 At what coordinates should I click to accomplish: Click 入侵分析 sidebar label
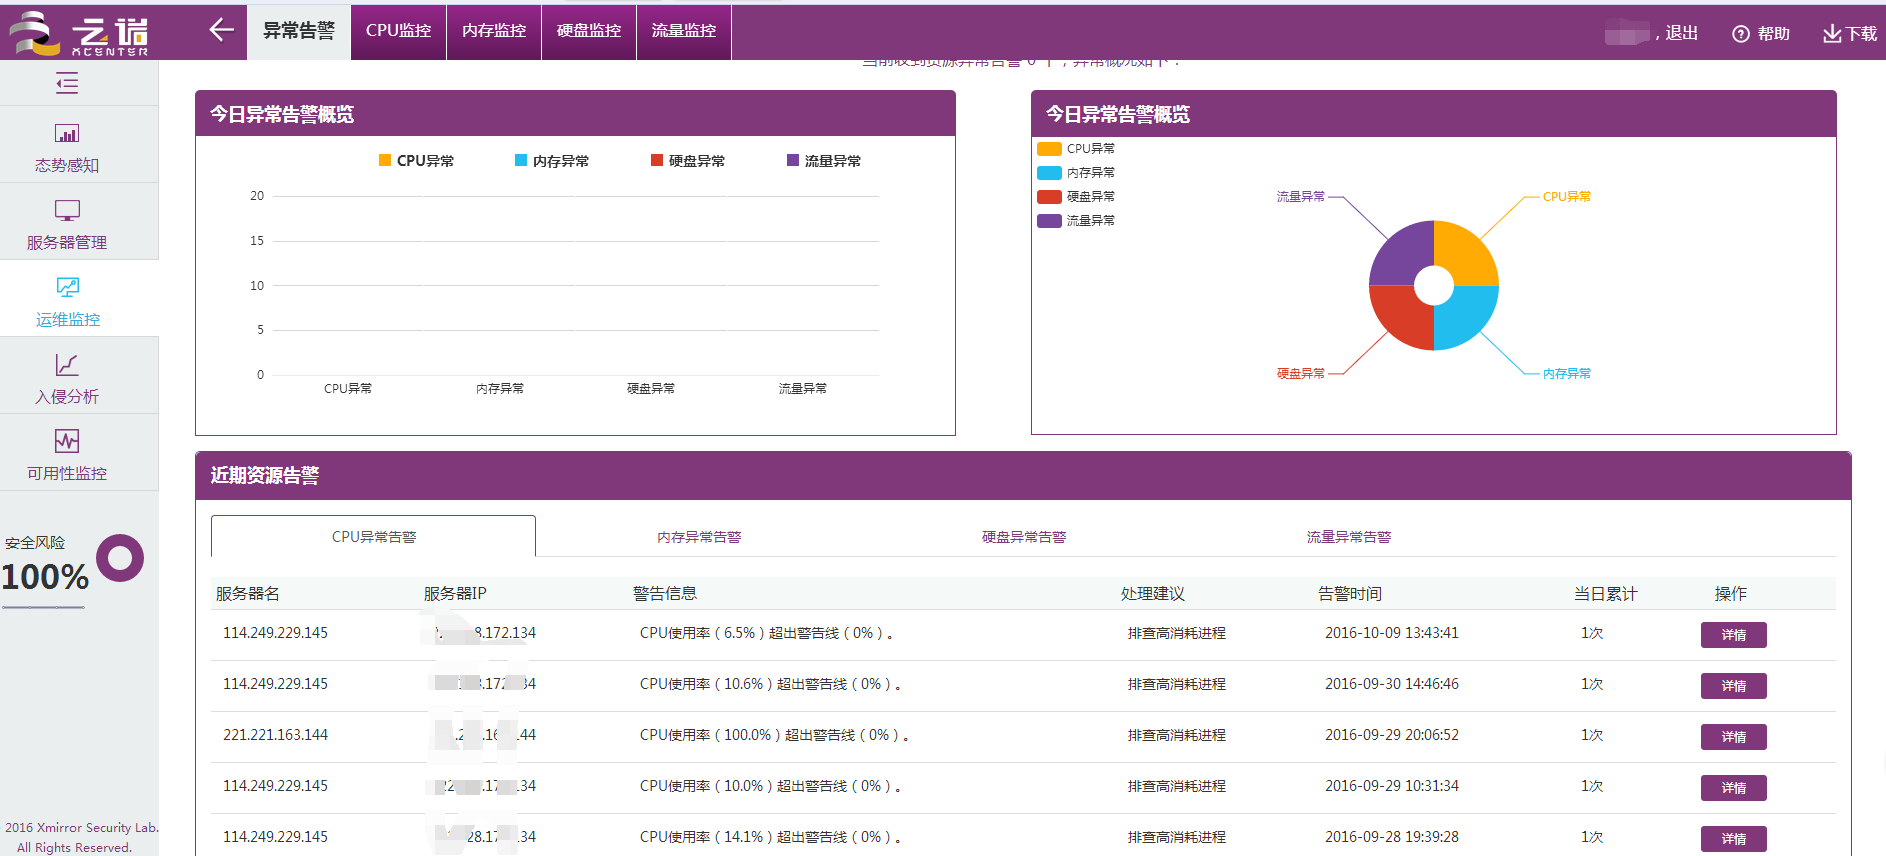[67, 397]
